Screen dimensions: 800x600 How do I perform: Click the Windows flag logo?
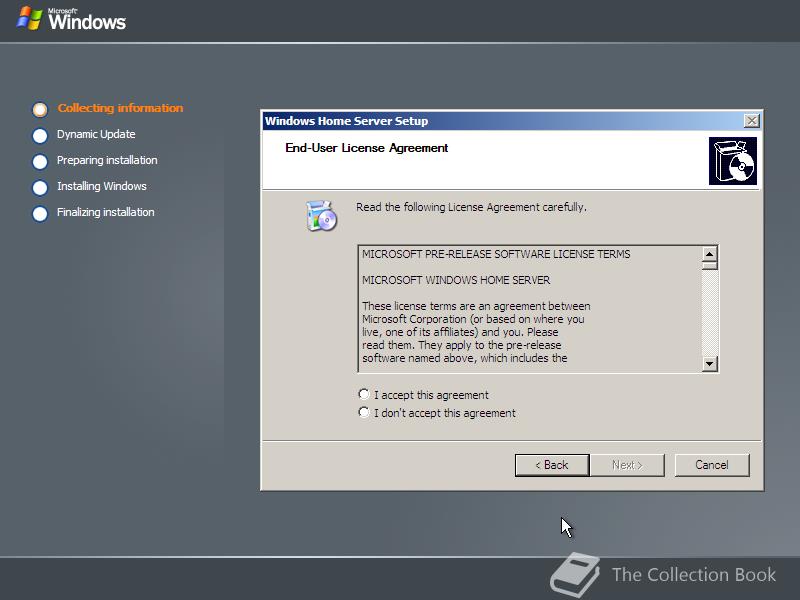pos(30,18)
